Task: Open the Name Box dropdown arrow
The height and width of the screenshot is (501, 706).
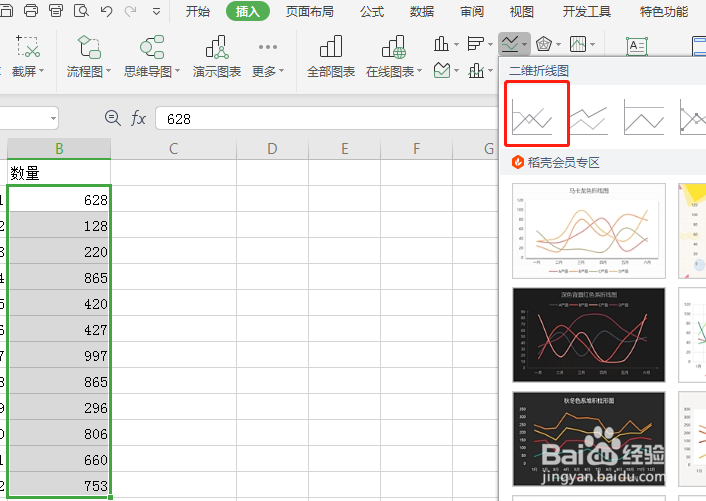Action: [x=53, y=119]
